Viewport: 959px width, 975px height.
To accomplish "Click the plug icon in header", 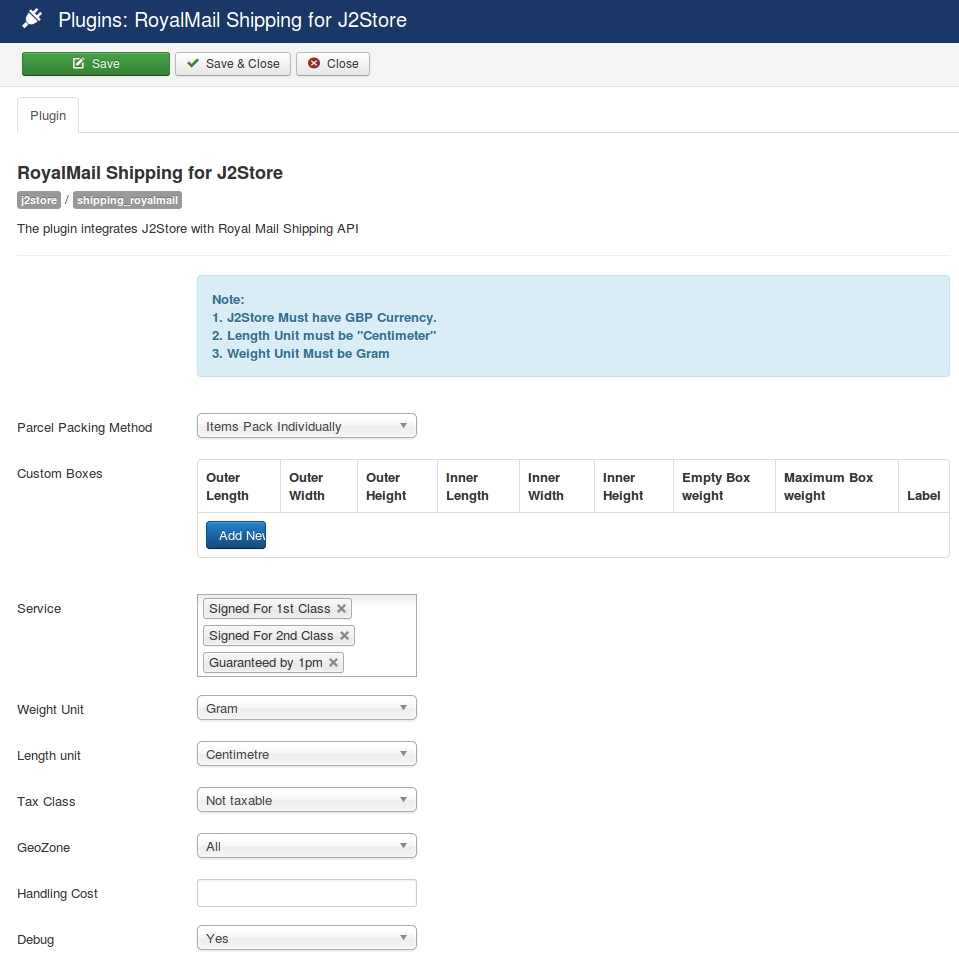I will click(32, 19).
